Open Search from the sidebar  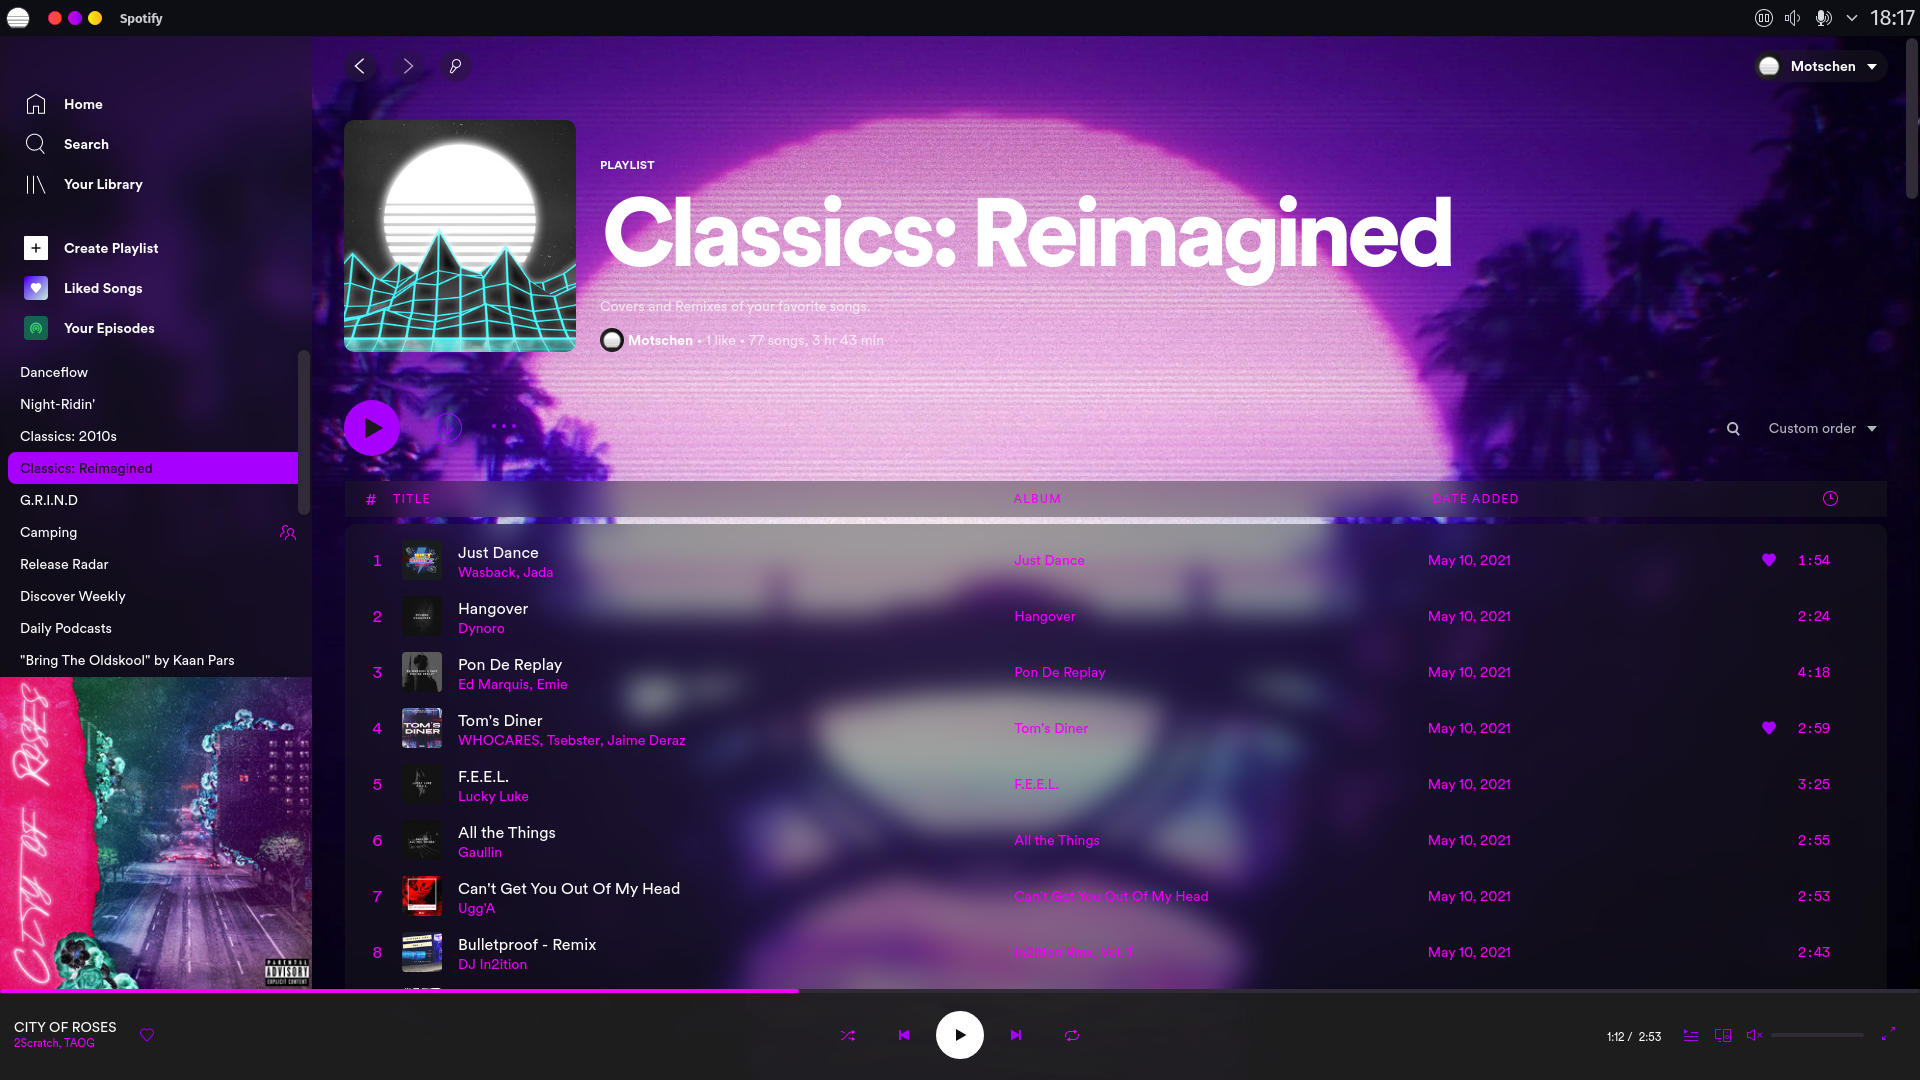pyautogui.click(x=87, y=144)
